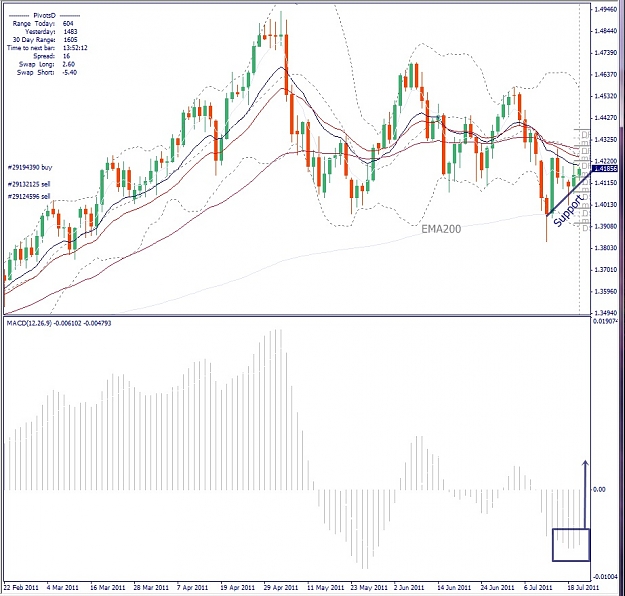Click price level 1.40130 on axis

click(605, 205)
